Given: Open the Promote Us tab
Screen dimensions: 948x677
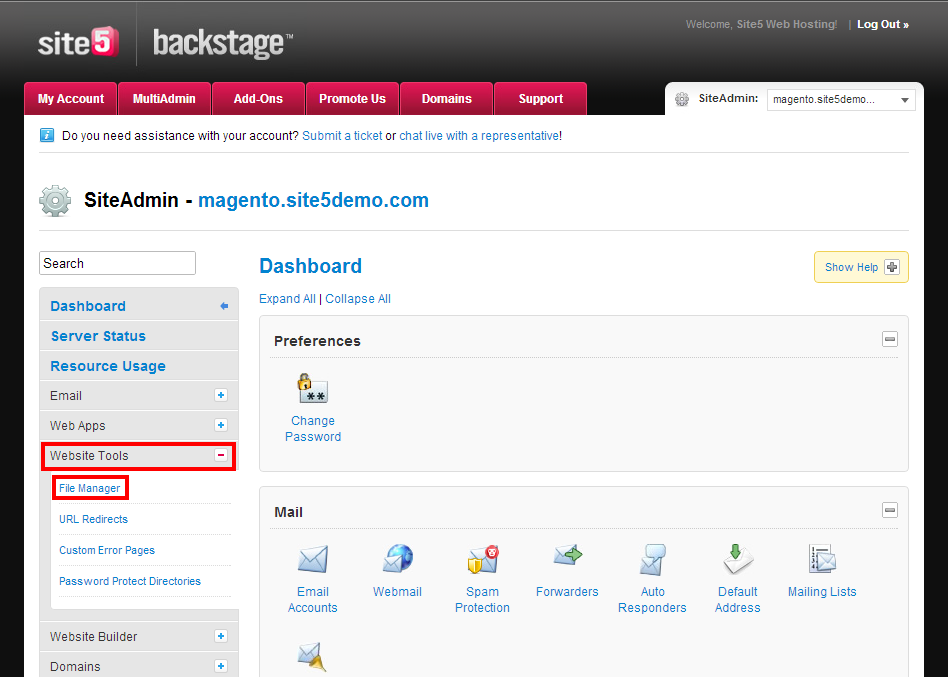Looking at the screenshot, I should click(352, 99).
